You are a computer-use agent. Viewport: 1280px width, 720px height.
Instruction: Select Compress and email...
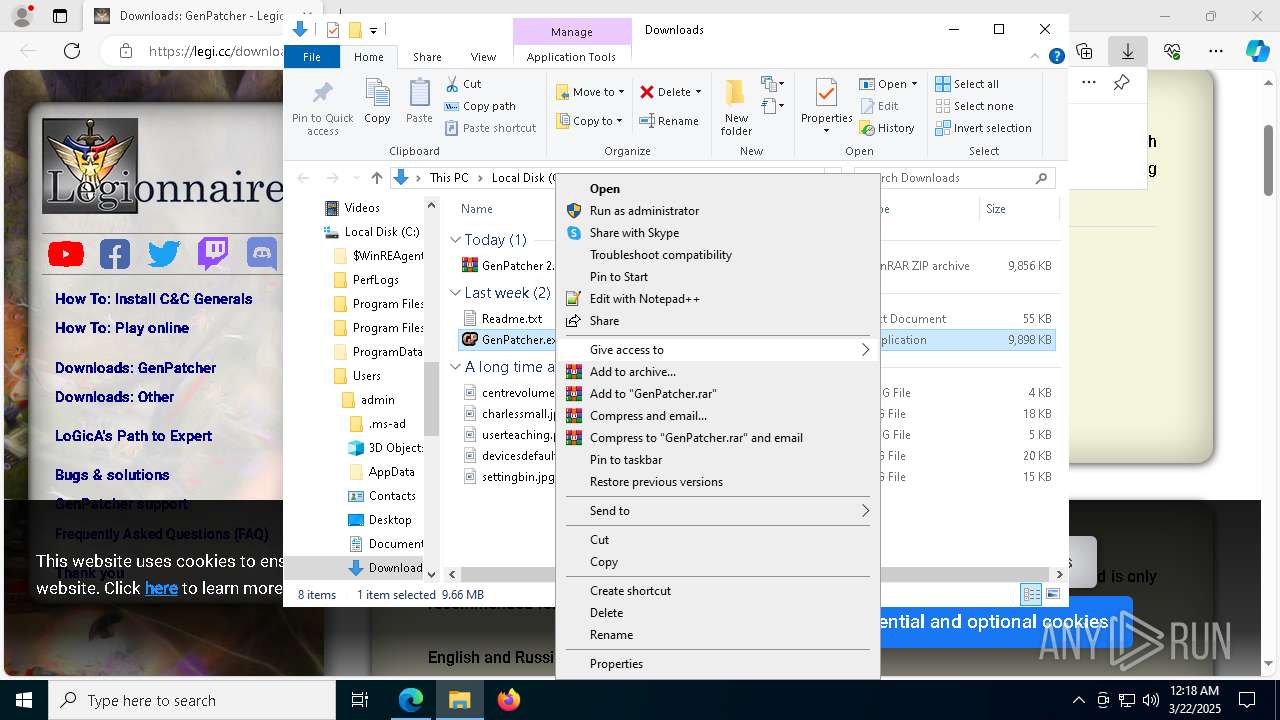[717, 416]
